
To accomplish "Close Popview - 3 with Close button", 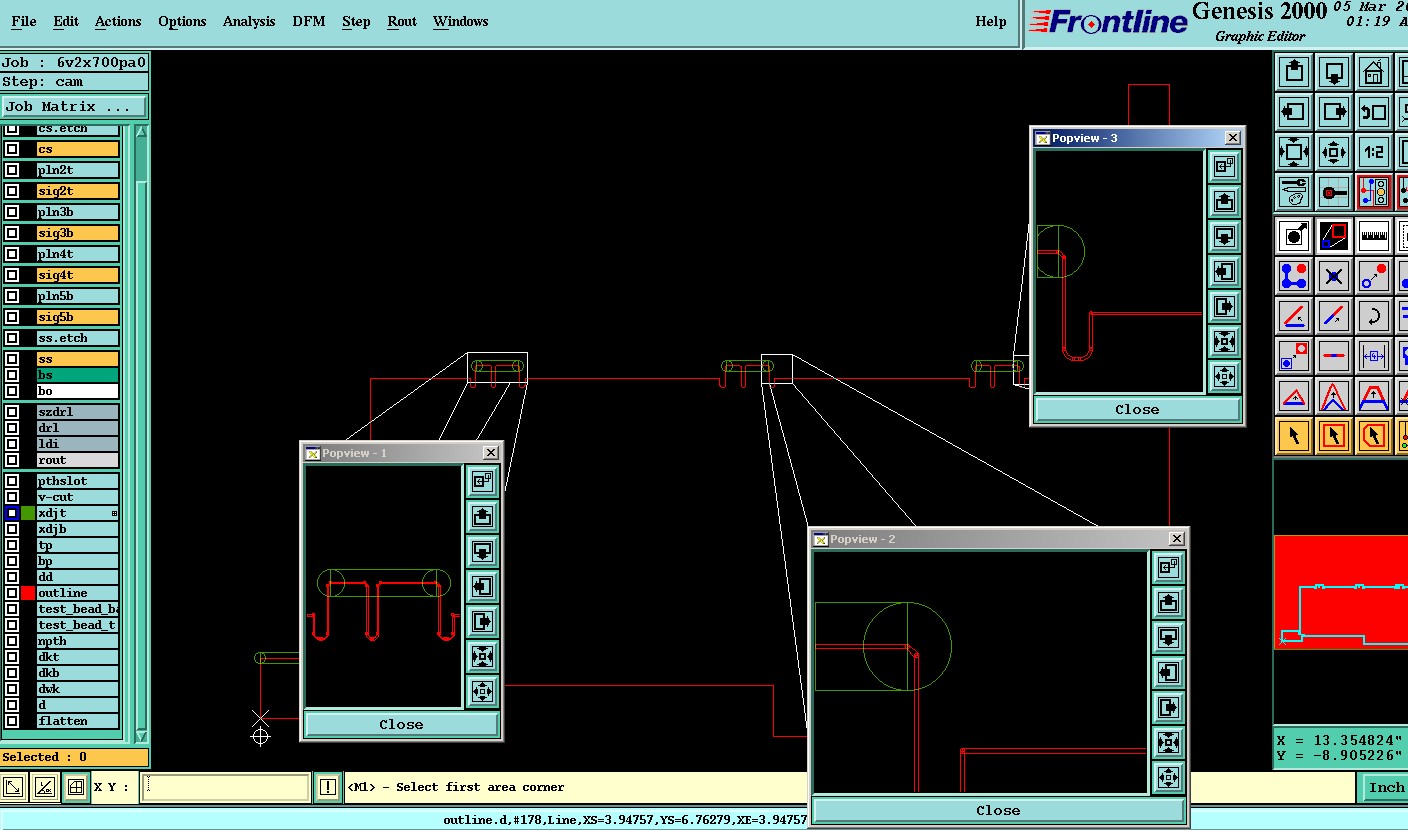I will [1137, 409].
